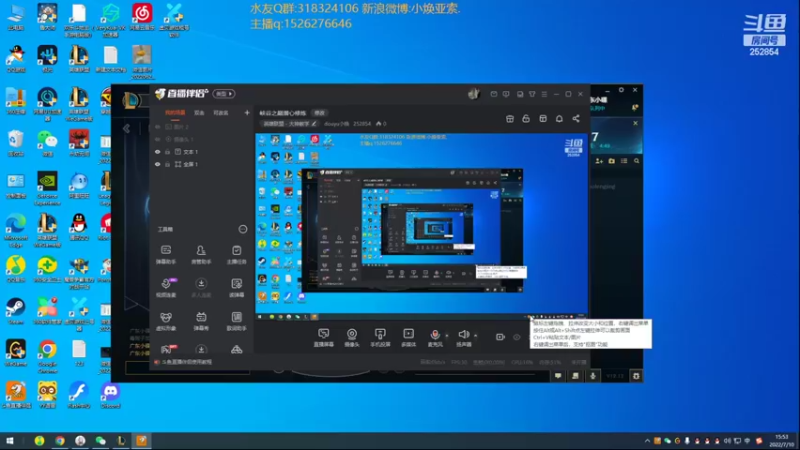Click the back chevron in League client
The height and width of the screenshot is (450, 800).
tap(127, 129)
